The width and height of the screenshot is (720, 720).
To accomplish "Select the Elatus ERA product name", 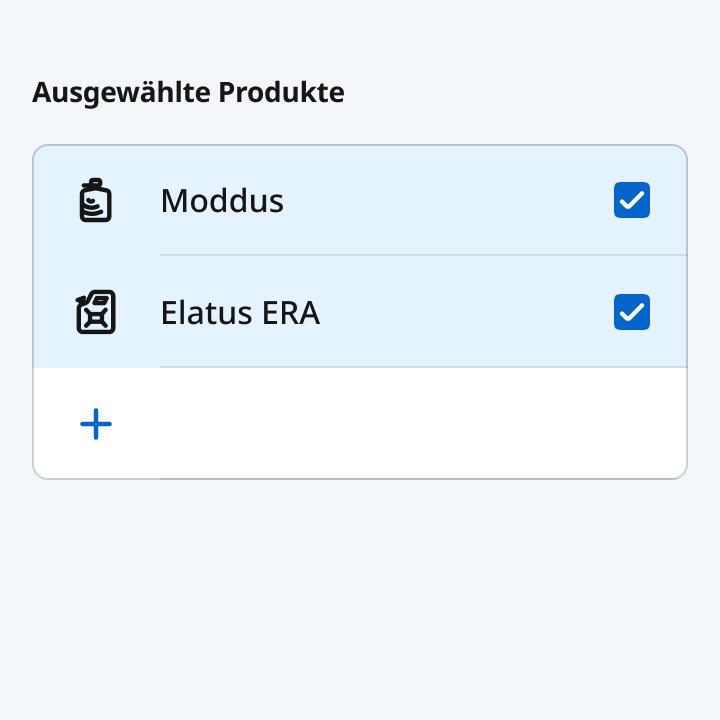I will 240,313.
